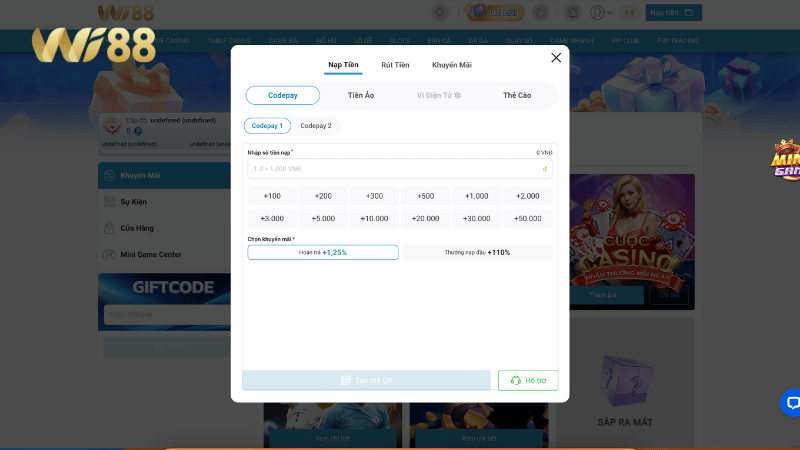800x450 pixels.
Task: Click the search magnifier icon in header
Action: 440,13
